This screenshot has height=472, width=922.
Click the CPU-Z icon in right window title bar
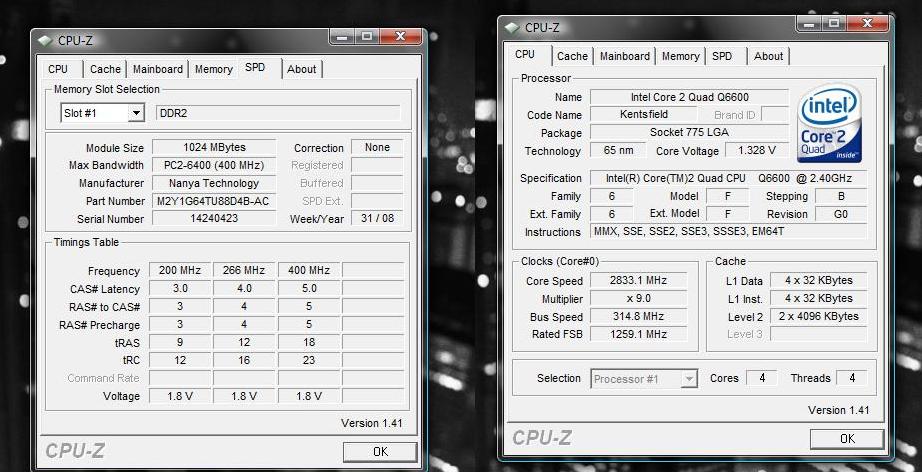pos(512,28)
